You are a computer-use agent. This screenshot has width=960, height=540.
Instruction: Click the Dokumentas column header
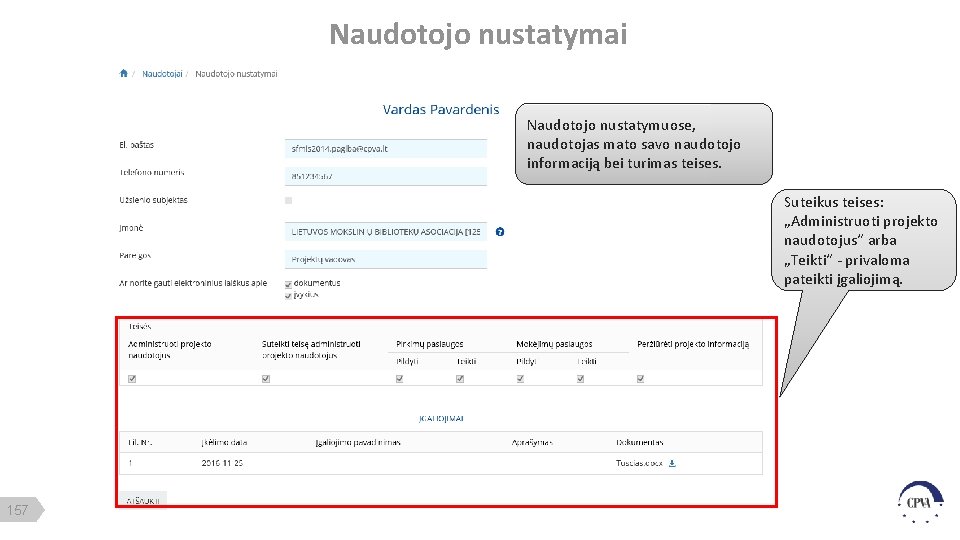pos(640,443)
